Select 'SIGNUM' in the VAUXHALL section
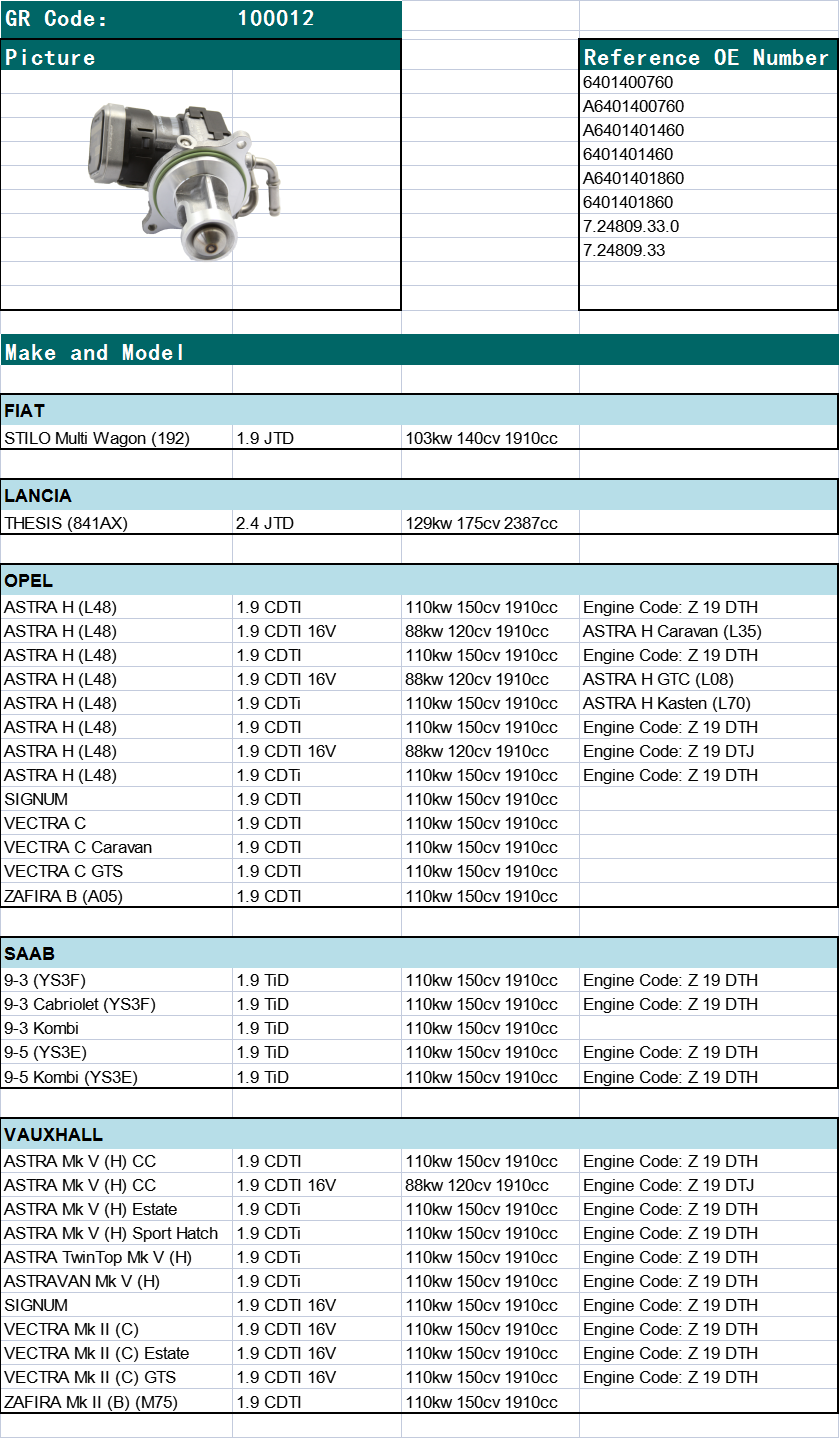The width and height of the screenshot is (839, 1438). click(x=36, y=1305)
